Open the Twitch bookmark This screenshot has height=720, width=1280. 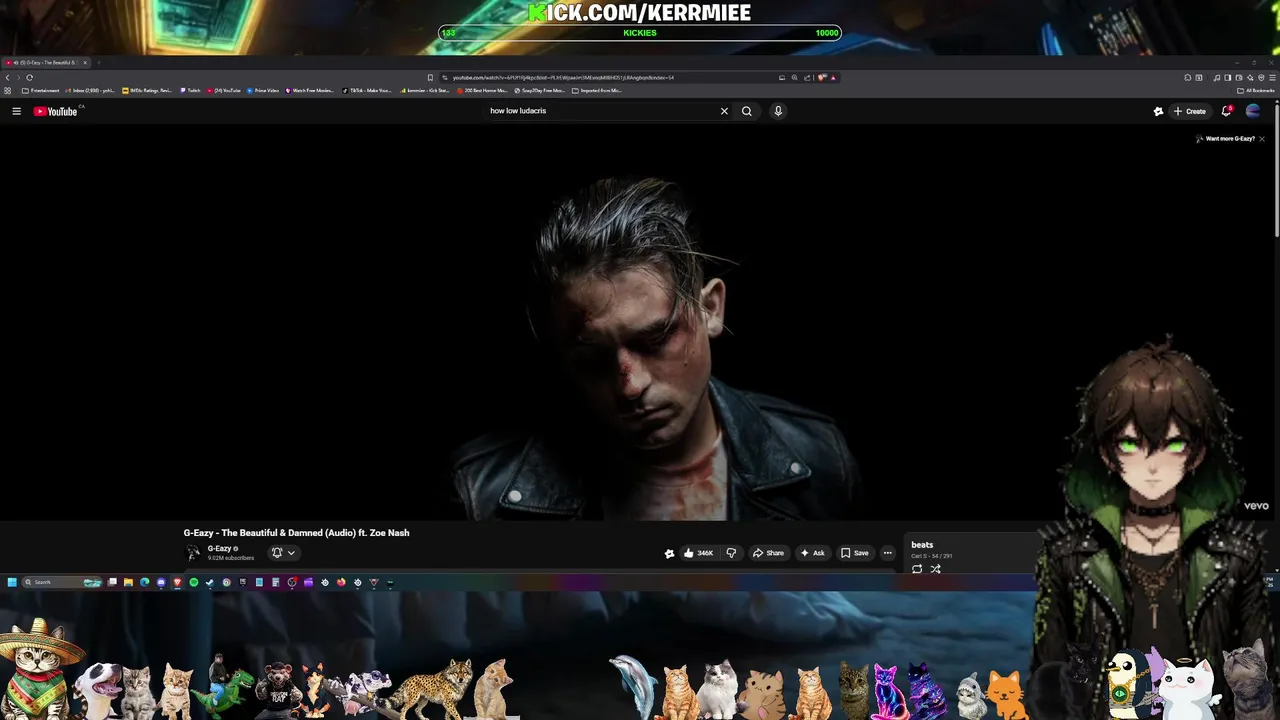point(190,90)
